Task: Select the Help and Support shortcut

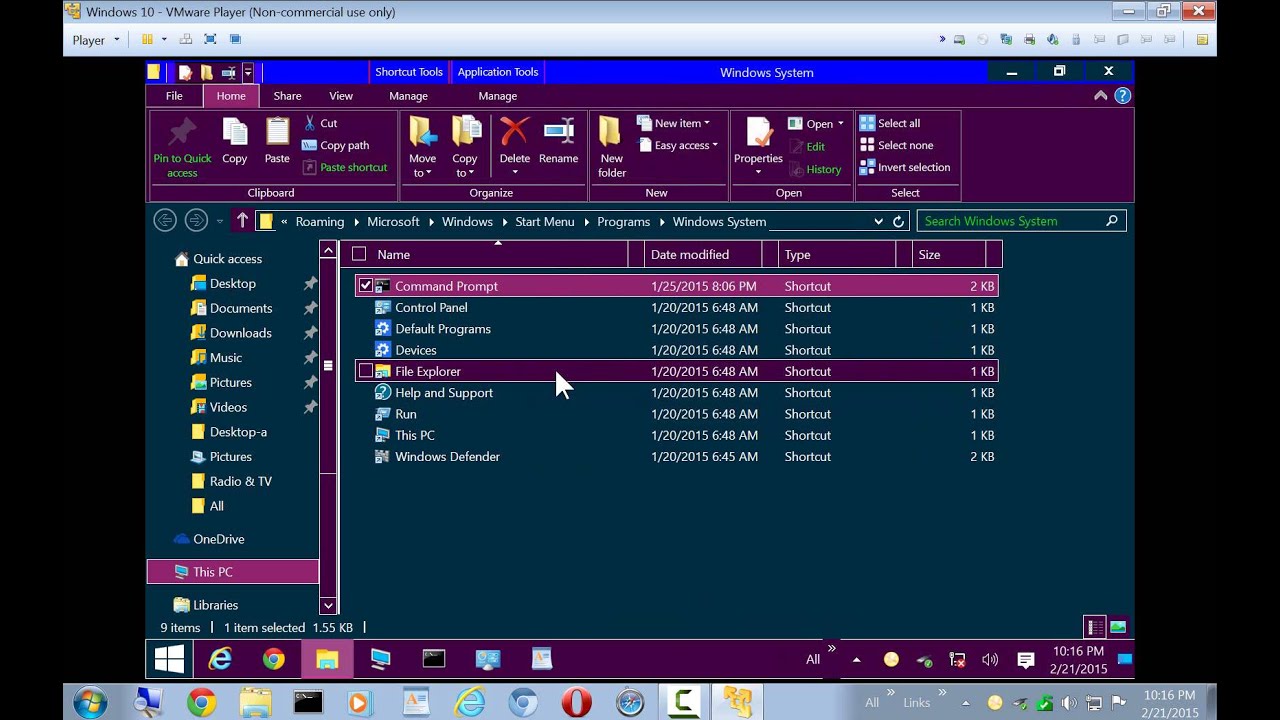Action: pyautogui.click(x=676, y=392)
